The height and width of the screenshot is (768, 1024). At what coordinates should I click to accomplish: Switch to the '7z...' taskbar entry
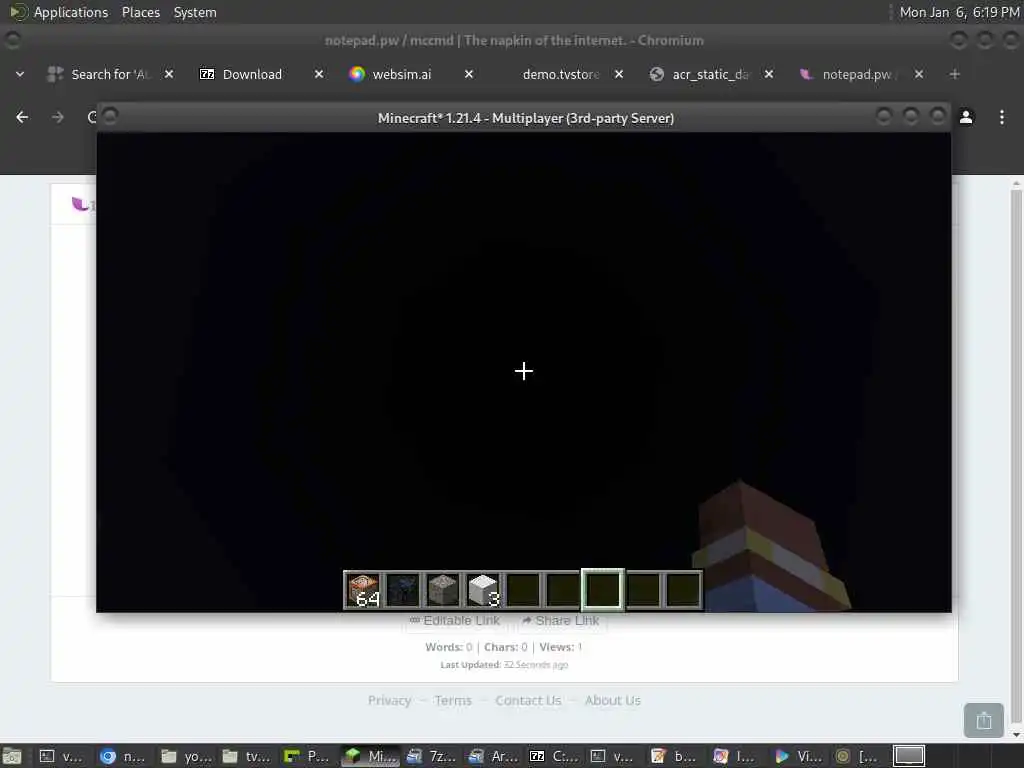pyautogui.click(x=431, y=756)
